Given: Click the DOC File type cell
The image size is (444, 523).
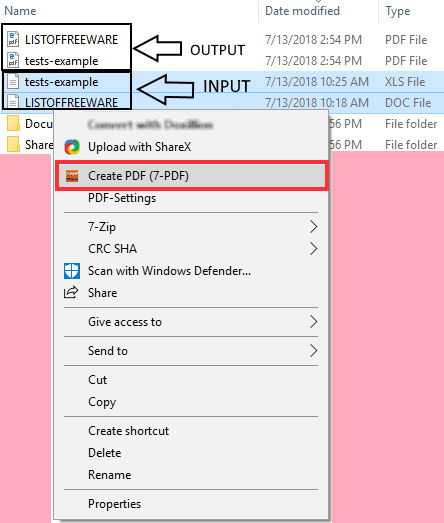Looking at the screenshot, I should [x=408, y=103].
